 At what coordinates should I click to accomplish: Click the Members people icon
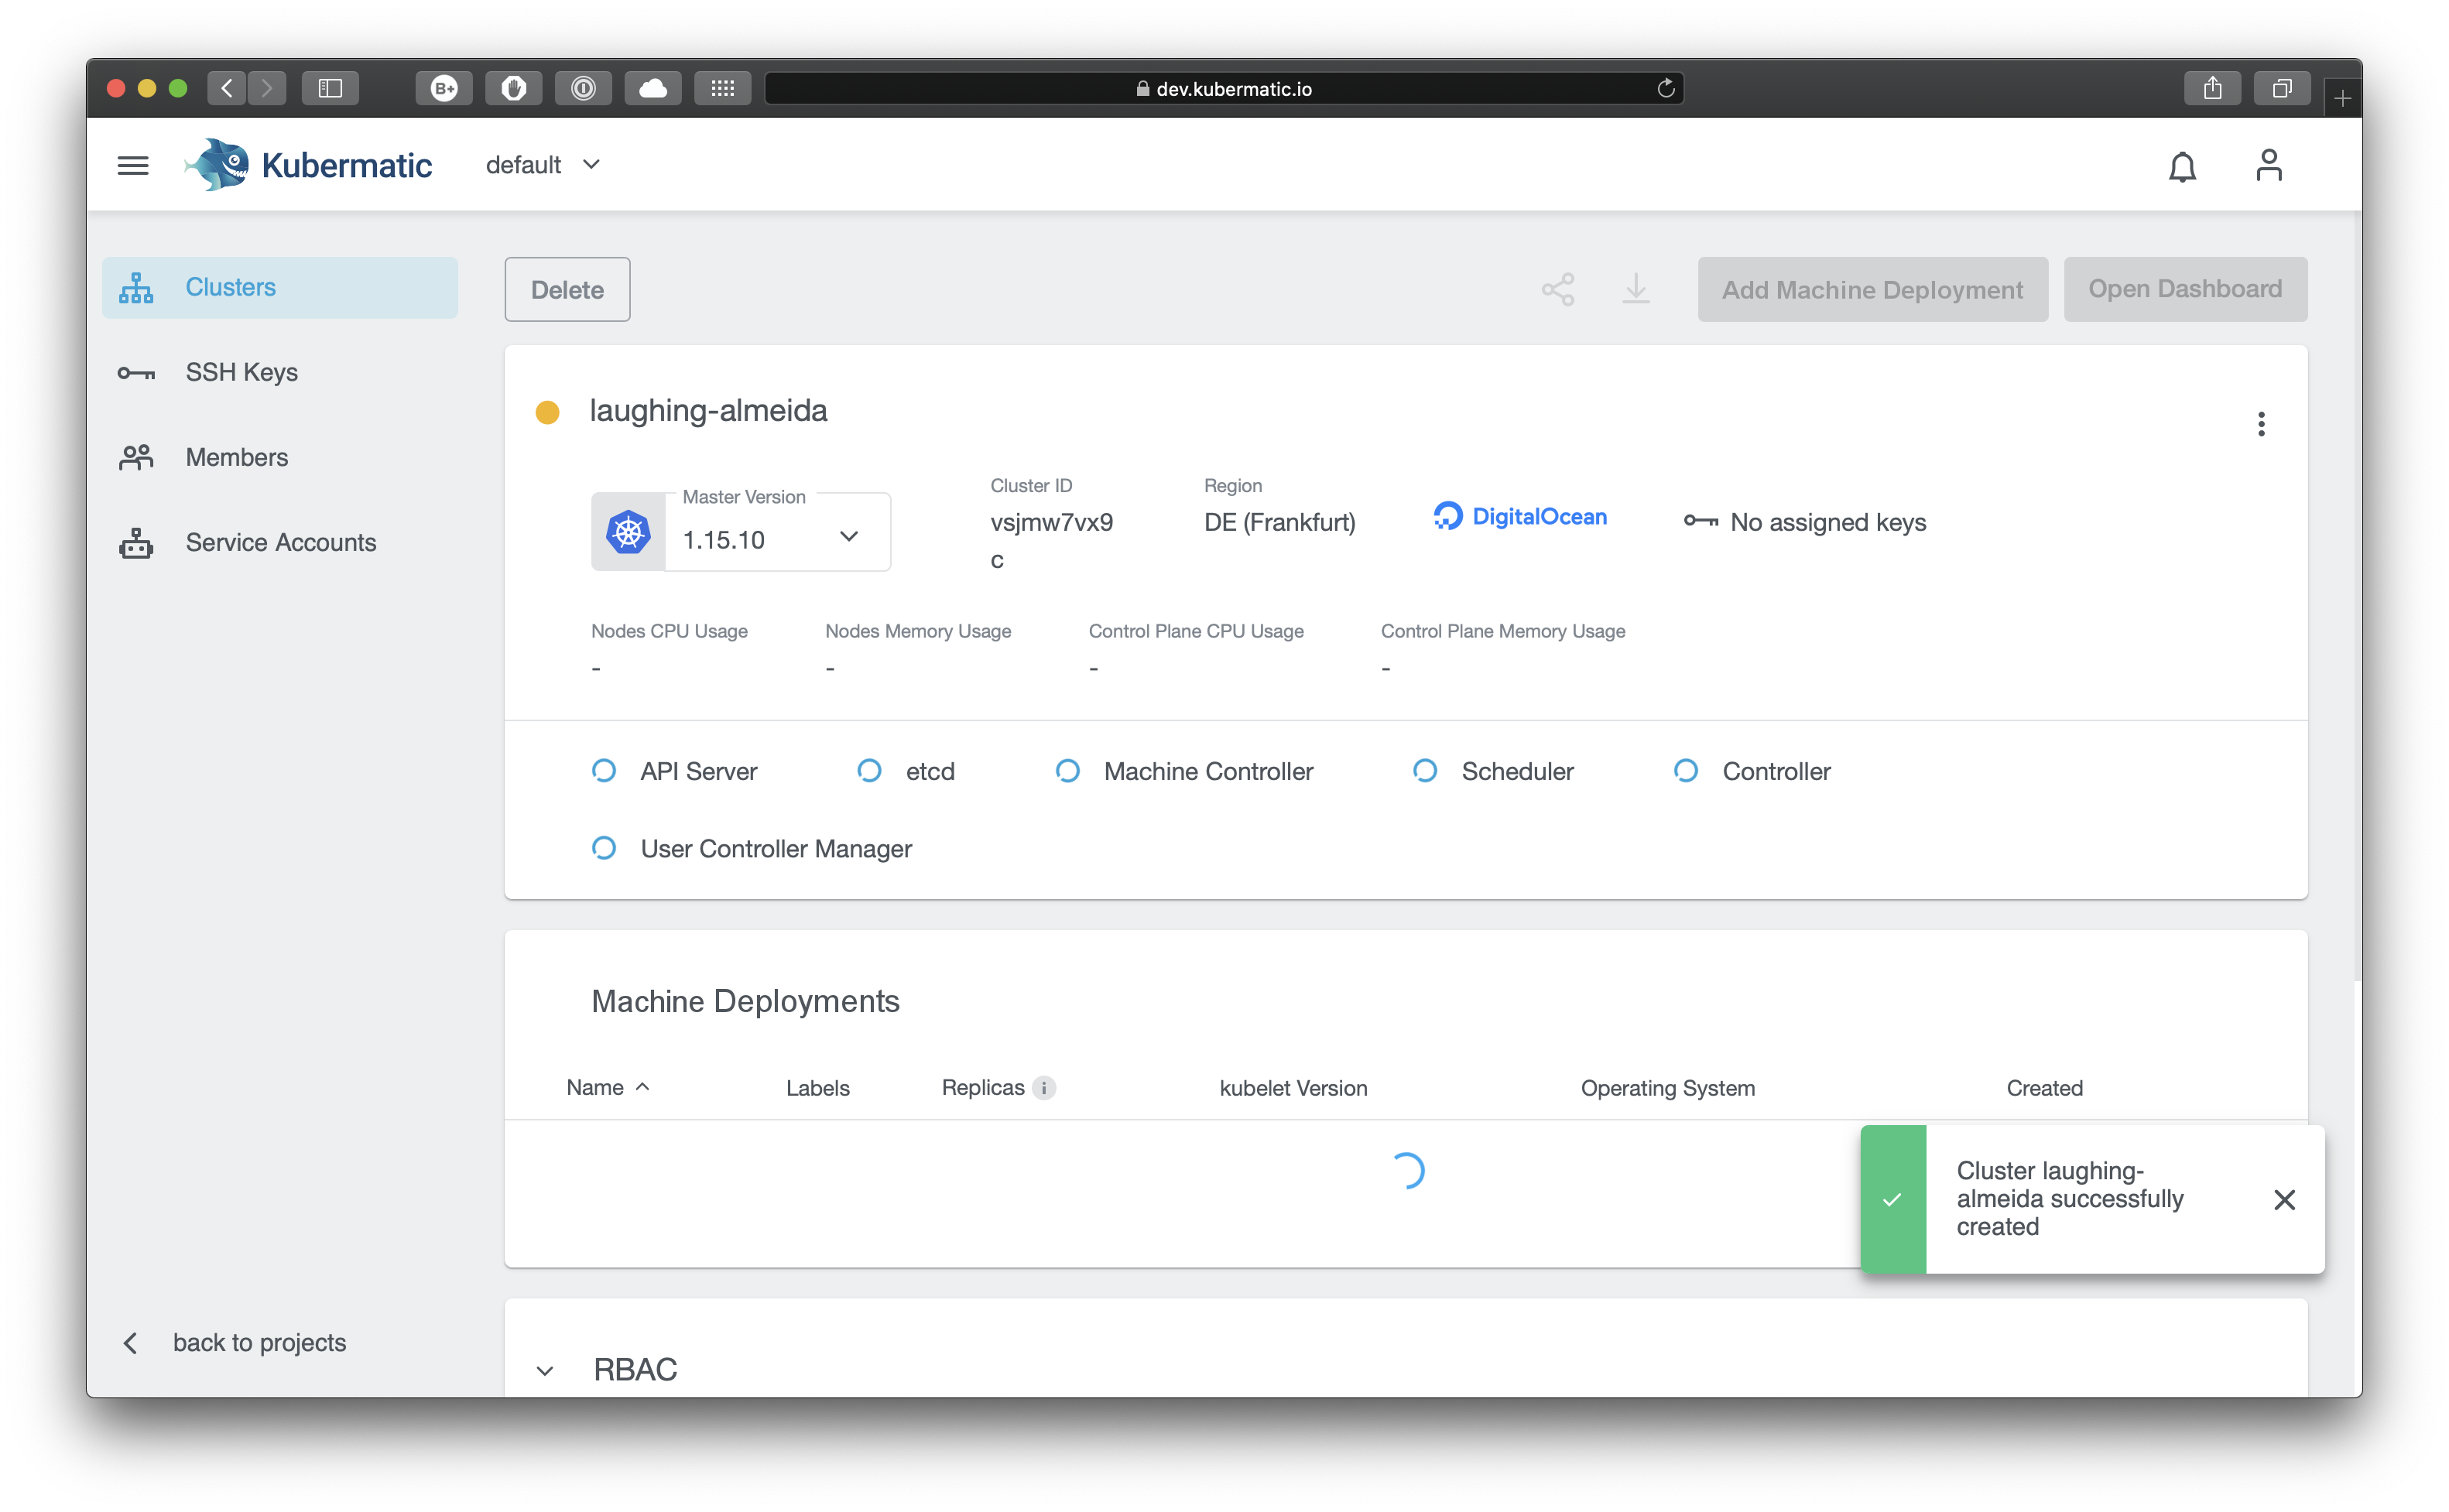(136, 457)
